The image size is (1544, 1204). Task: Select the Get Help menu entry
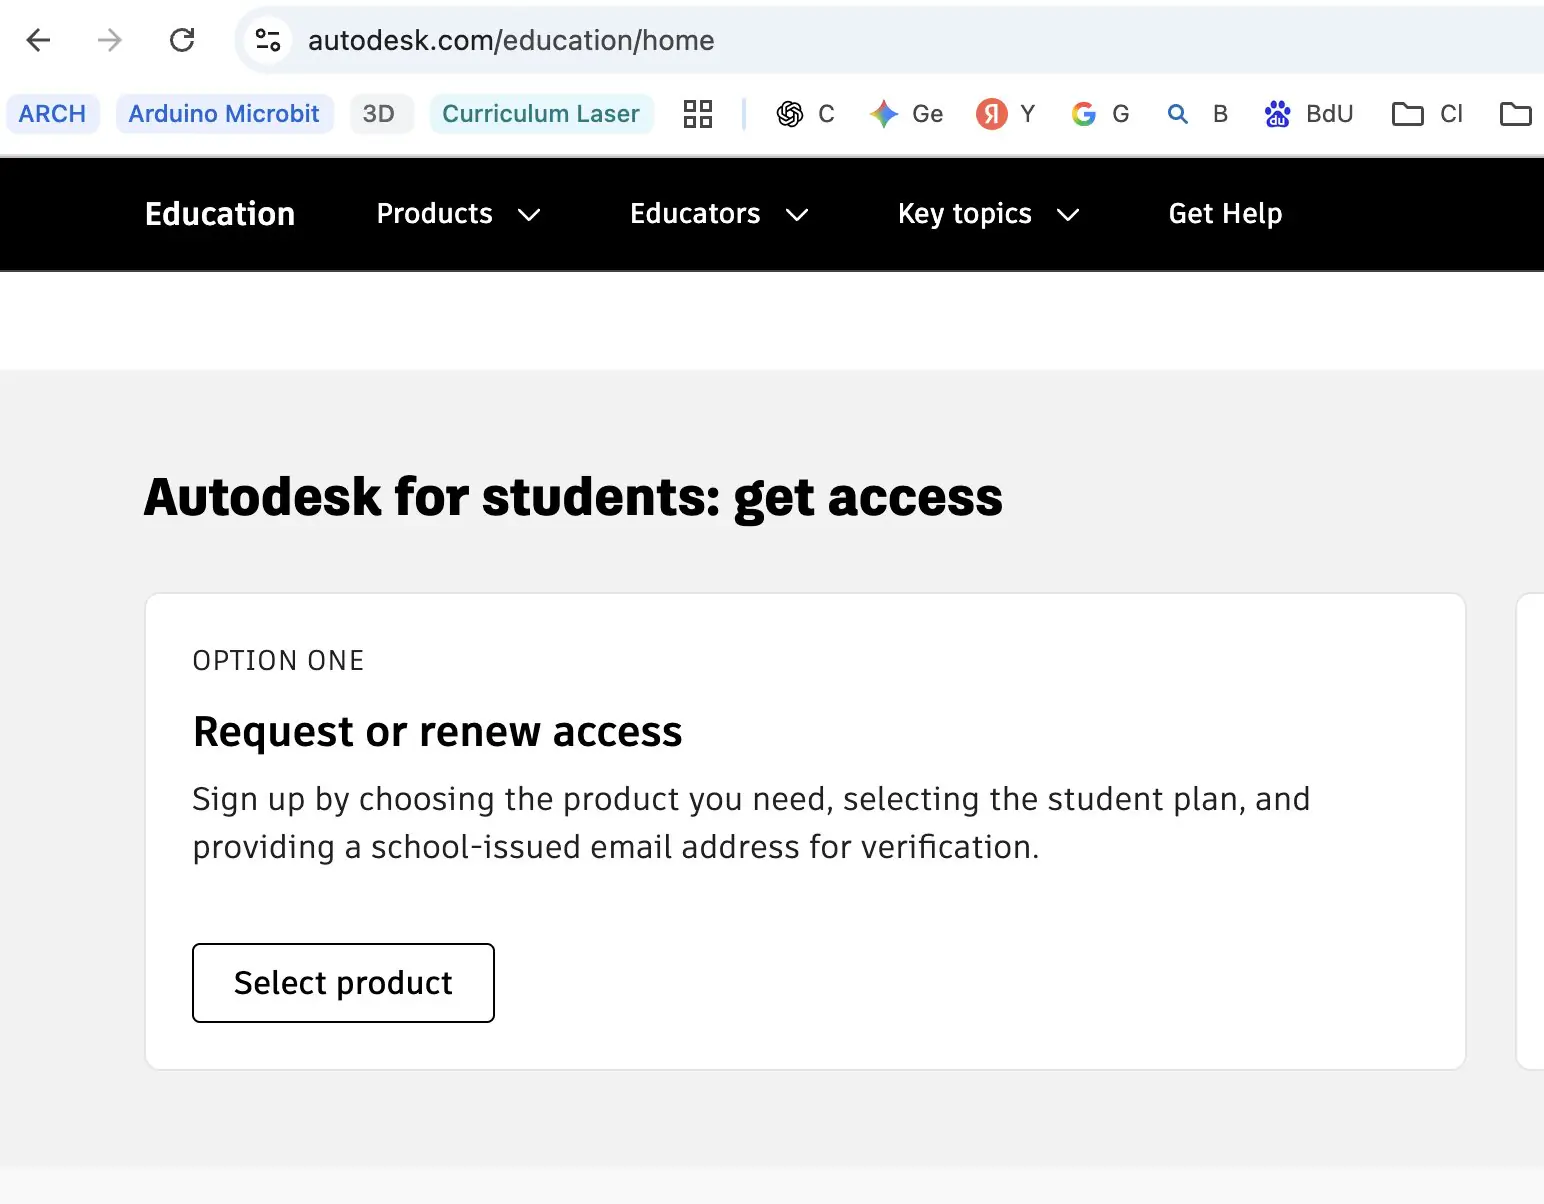[1225, 214]
